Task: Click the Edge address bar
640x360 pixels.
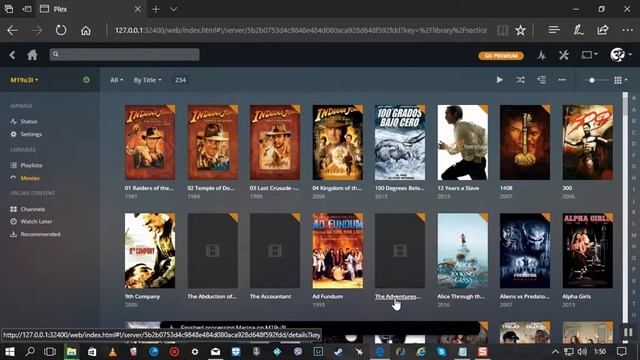Action: (300, 30)
